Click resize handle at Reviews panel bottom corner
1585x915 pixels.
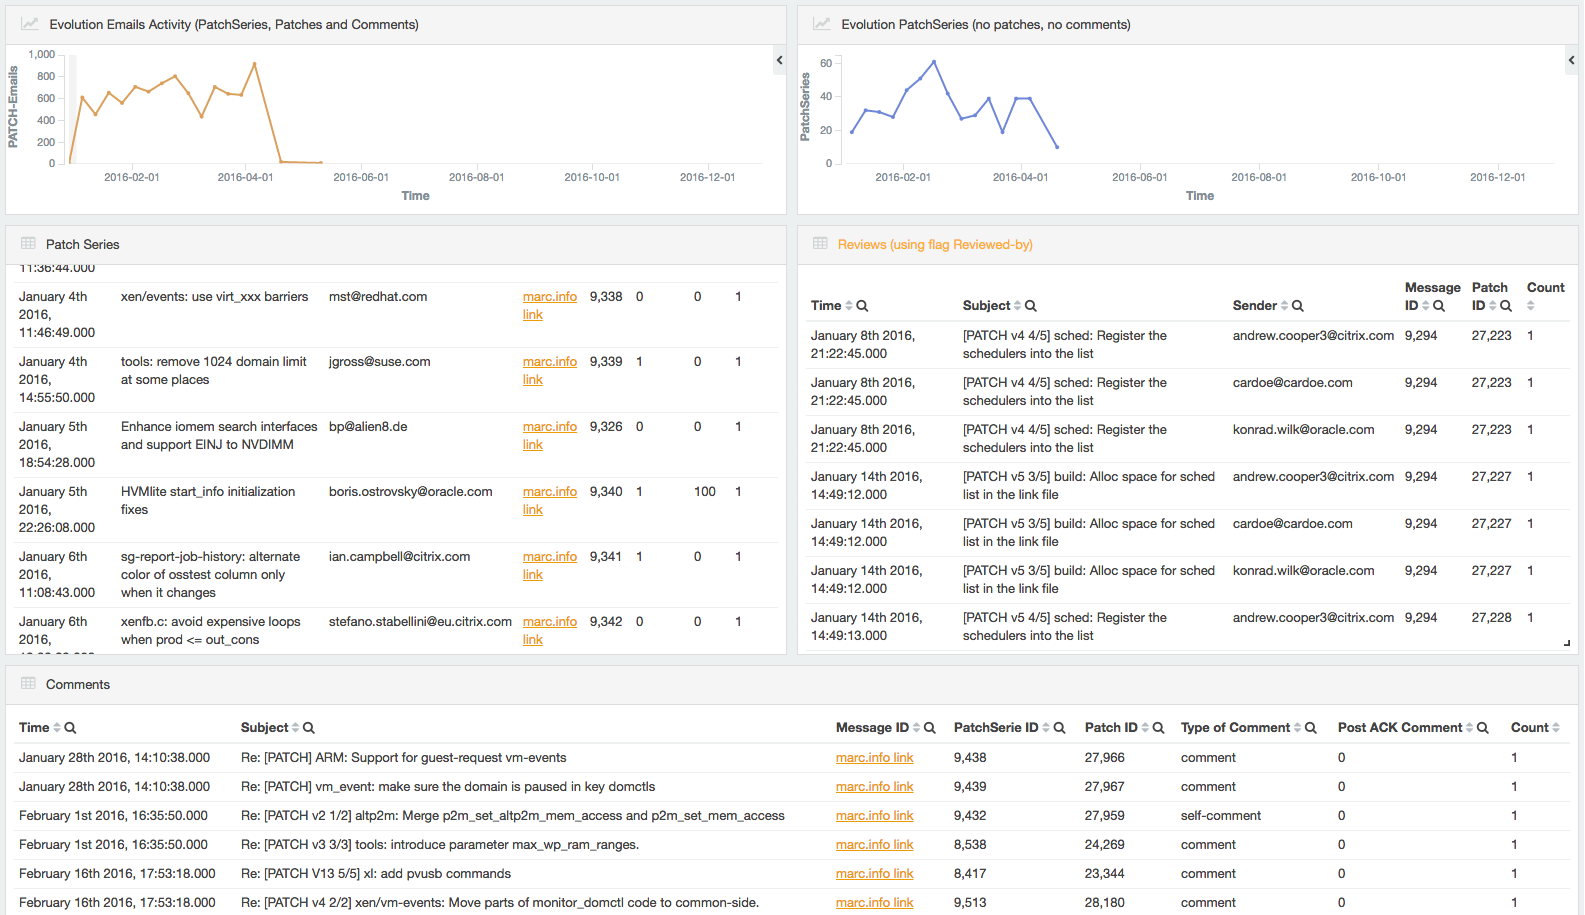(x=1567, y=643)
